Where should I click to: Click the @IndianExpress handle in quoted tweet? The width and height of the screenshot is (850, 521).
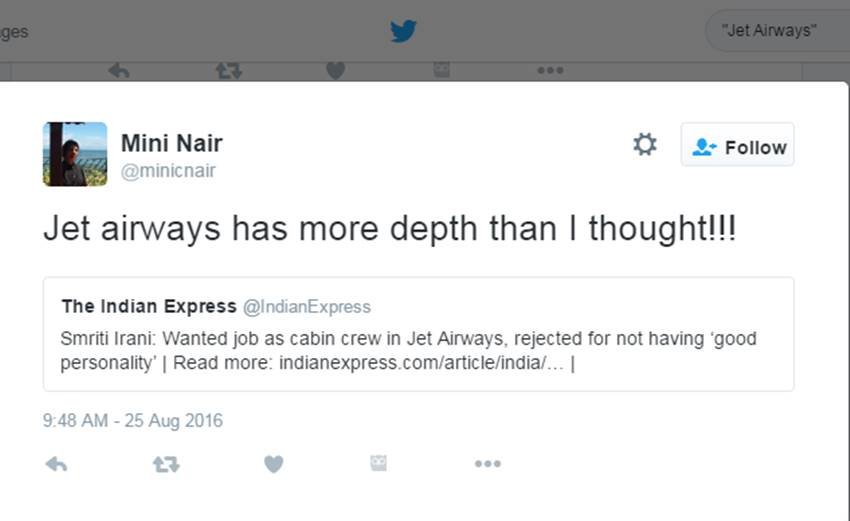click(306, 307)
